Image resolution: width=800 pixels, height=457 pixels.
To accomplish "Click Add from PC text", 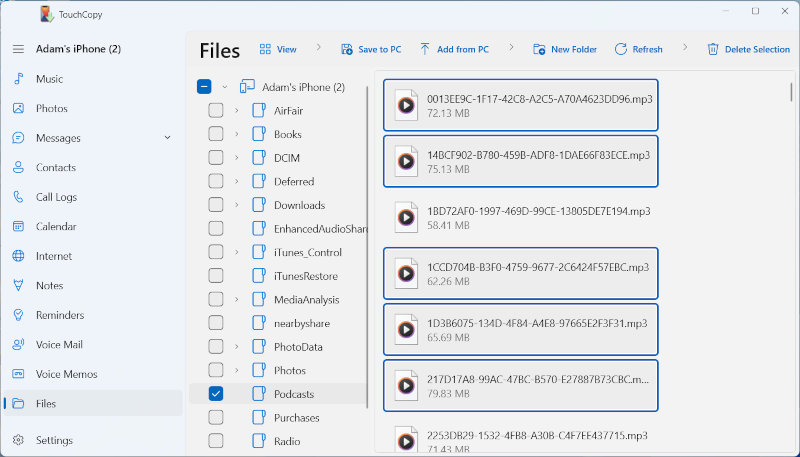I will (x=463, y=49).
